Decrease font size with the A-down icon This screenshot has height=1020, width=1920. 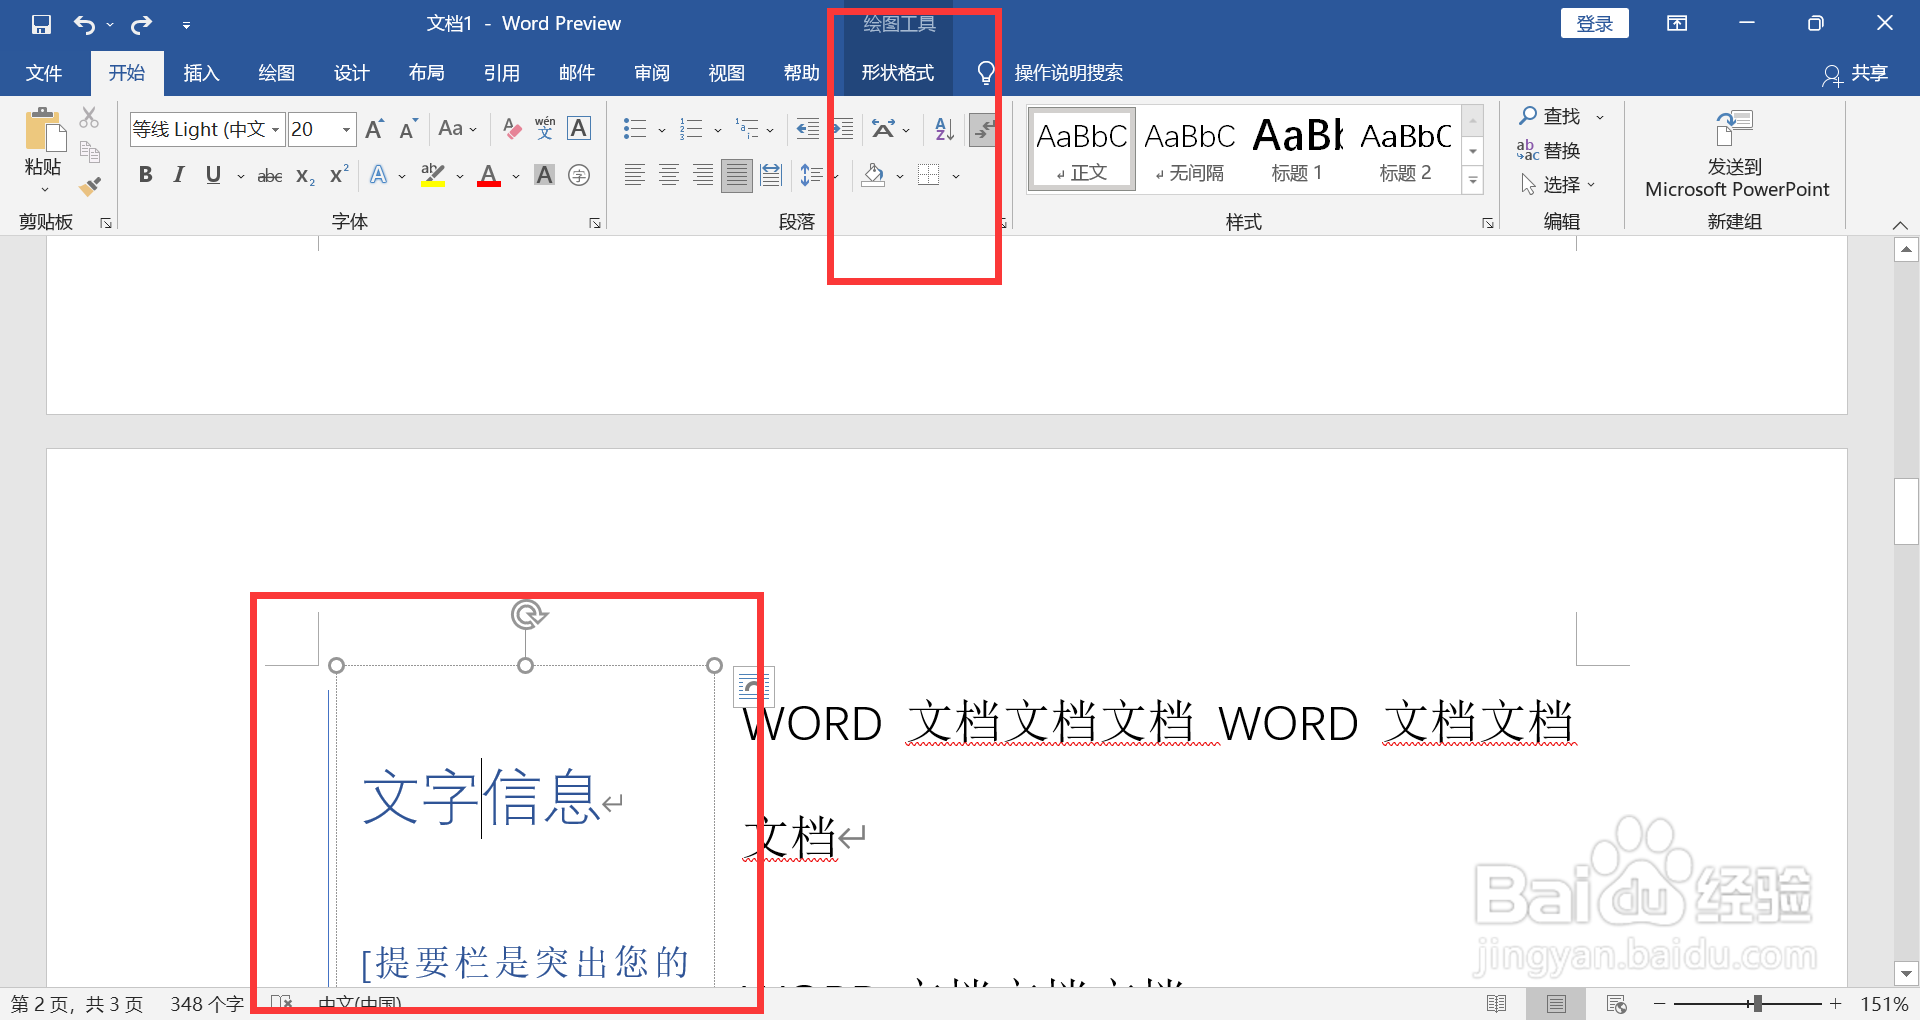[407, 129]
